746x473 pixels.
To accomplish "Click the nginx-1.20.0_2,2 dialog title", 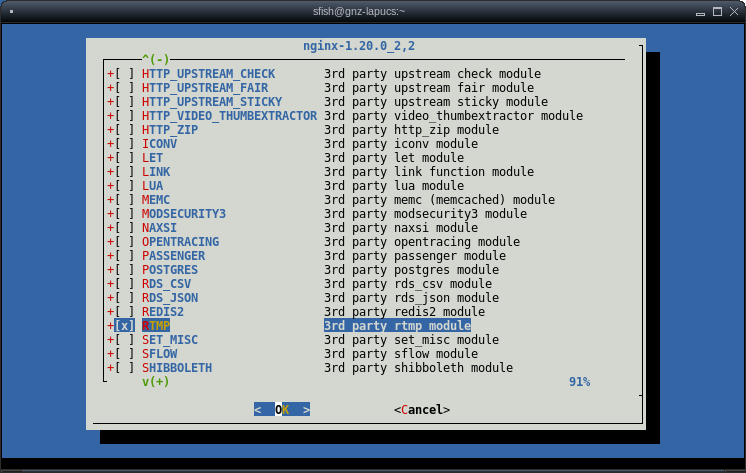I will point(359,46).
